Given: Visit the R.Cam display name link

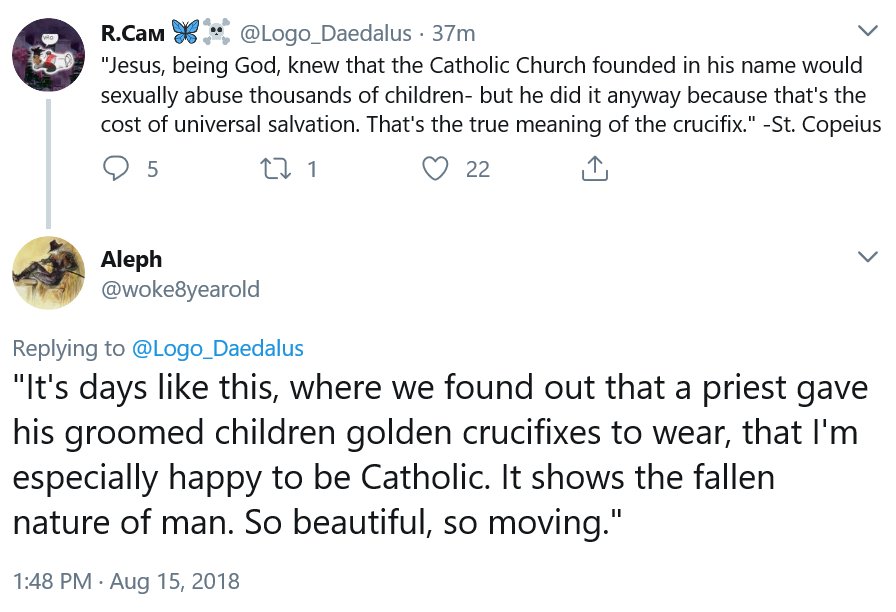Looking at the screenshot, I should point(131,33).
